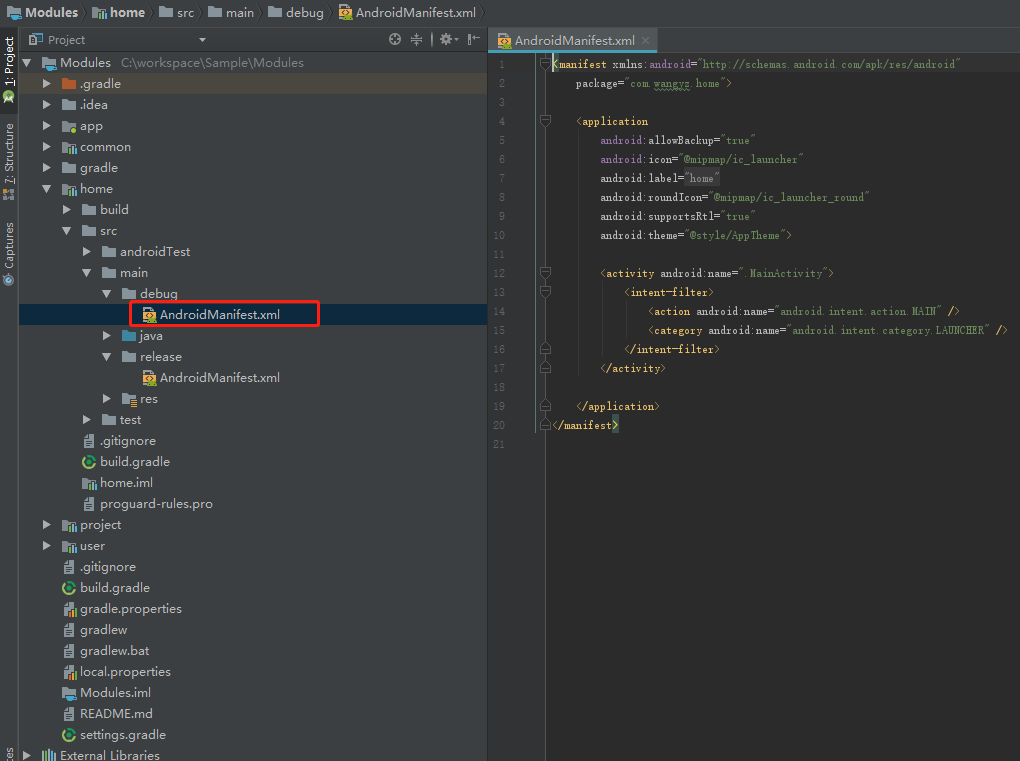Open the Captures side tab
This screenshot has width=1020, height=761.
[x=9, y=250]
